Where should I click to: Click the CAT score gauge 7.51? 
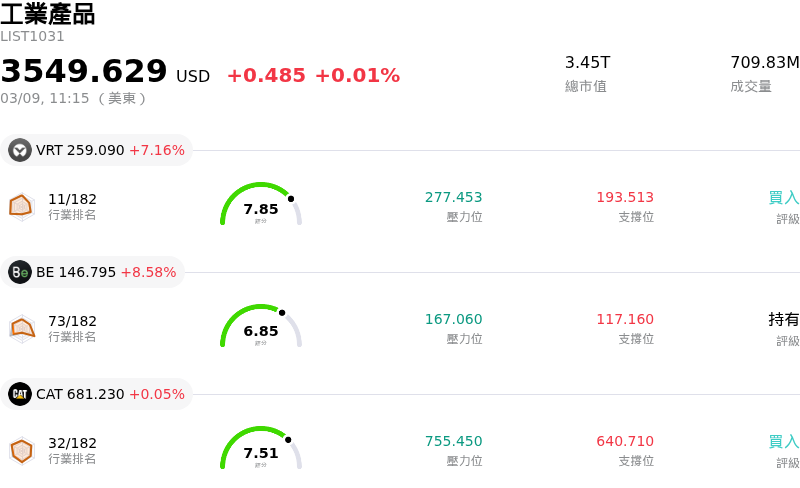261,450
